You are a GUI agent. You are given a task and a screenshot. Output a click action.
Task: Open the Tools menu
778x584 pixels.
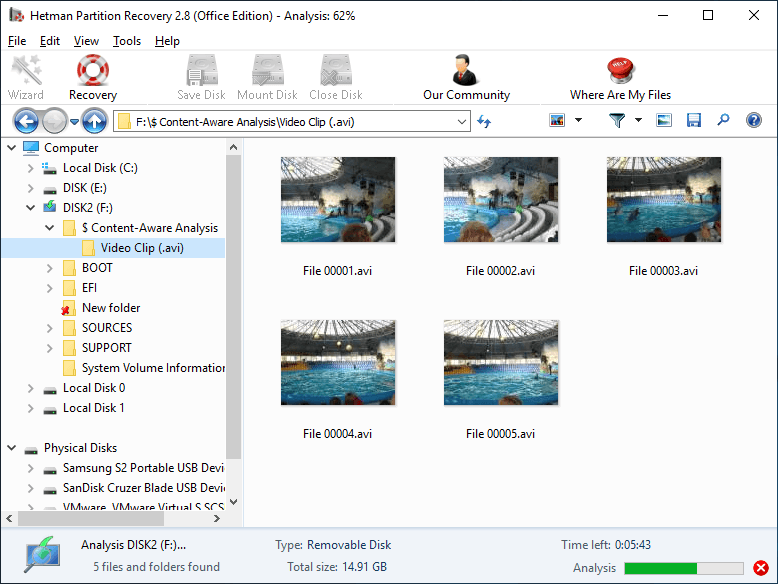(x=127, y=41)
